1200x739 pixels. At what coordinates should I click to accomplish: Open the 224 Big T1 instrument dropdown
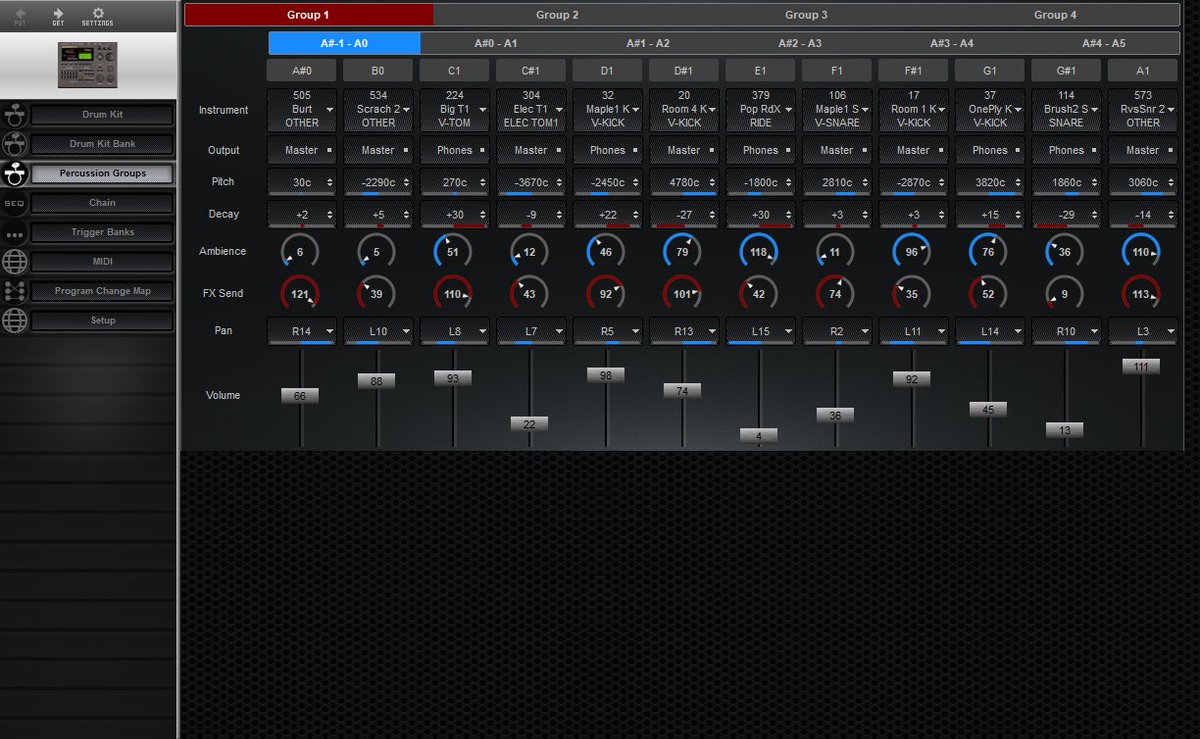click(x=454, y=109)
